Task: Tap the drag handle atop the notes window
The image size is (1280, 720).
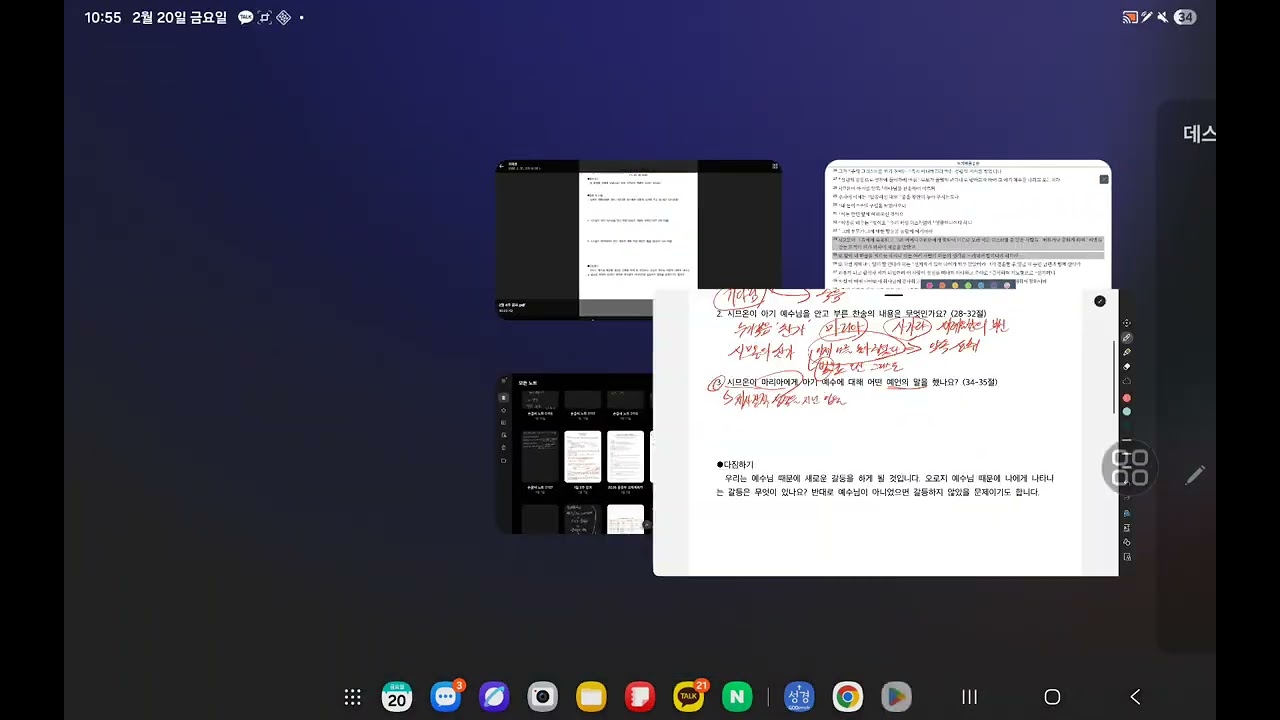Action: 893,295
